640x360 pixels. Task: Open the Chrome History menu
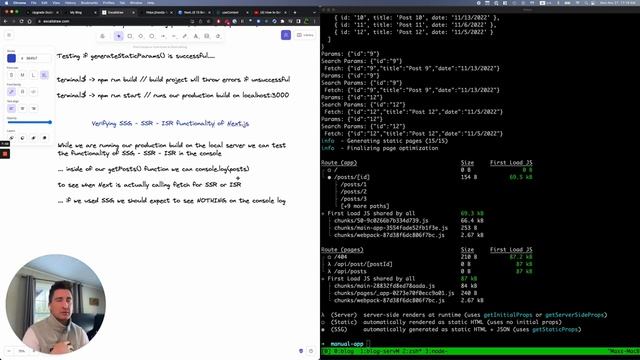[x=70, y=3]
